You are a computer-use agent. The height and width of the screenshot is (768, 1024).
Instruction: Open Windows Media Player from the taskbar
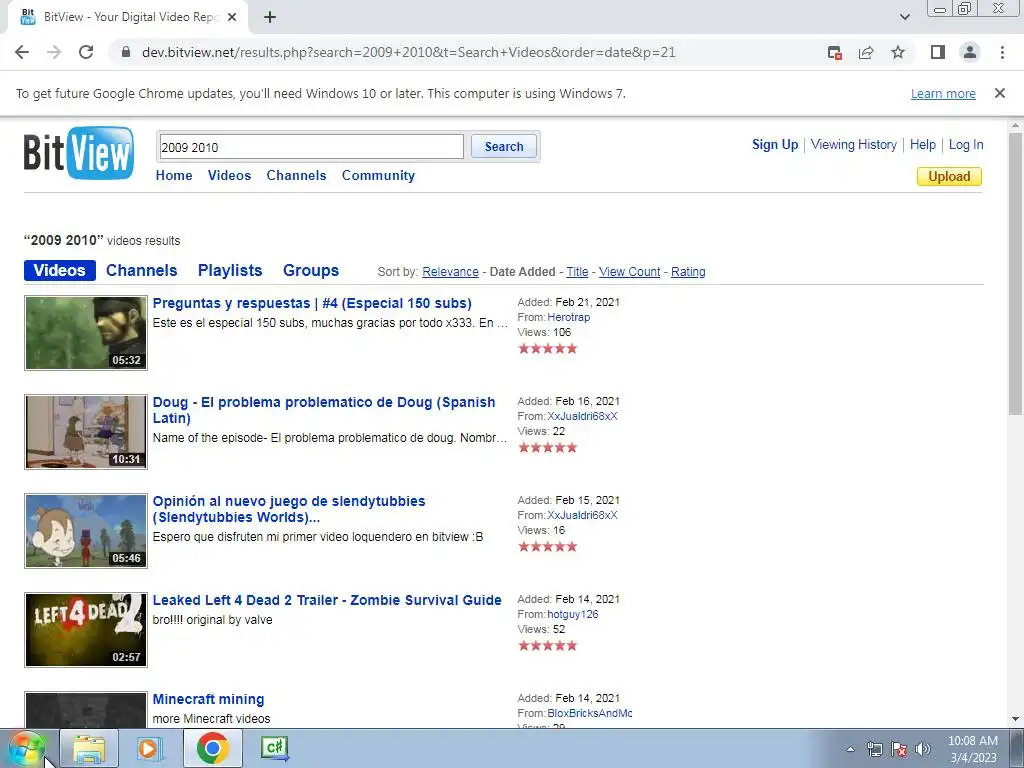click(x=149, y=748)
